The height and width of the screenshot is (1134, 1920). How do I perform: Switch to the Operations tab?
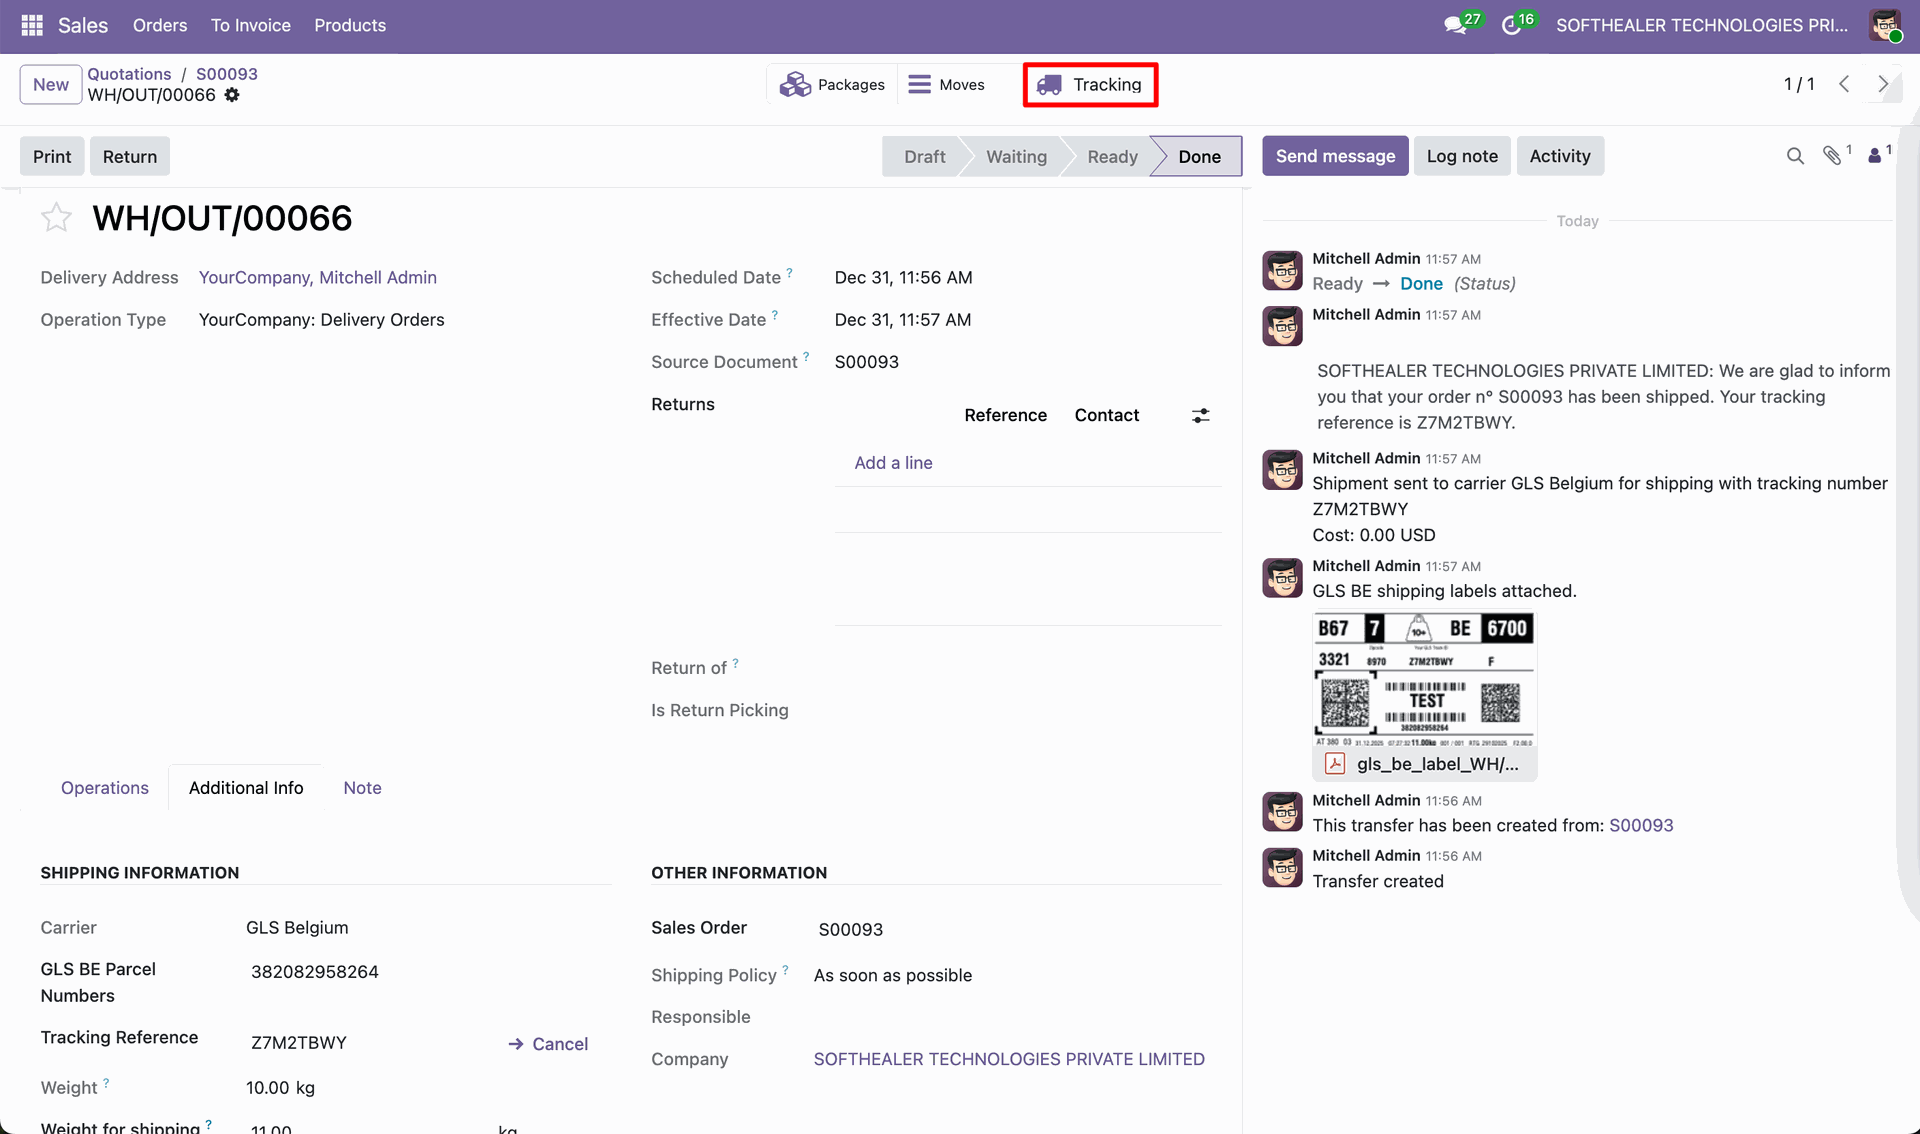coord(104,788)
